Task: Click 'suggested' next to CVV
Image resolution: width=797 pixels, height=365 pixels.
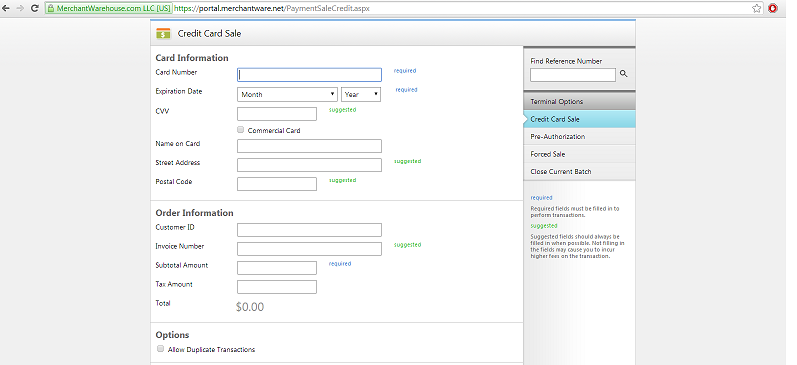Action: (x=343, y=109)
